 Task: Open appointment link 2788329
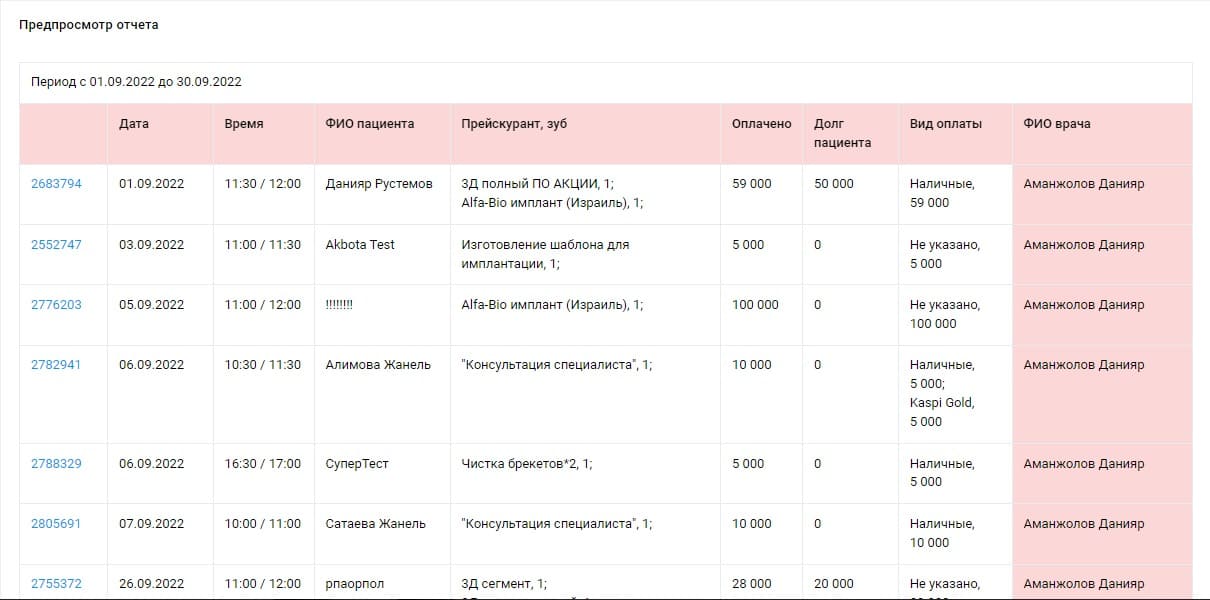point(56,464)
